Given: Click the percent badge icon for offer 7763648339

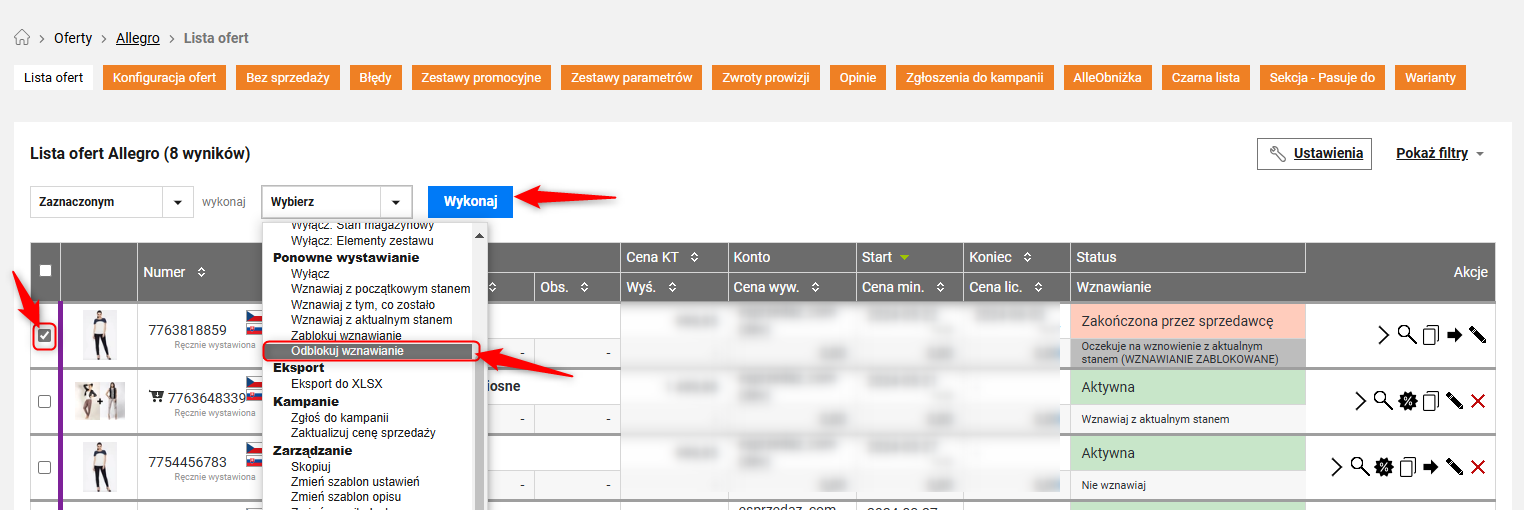Looking at the screenshot, I should [x=1408, y=401].
